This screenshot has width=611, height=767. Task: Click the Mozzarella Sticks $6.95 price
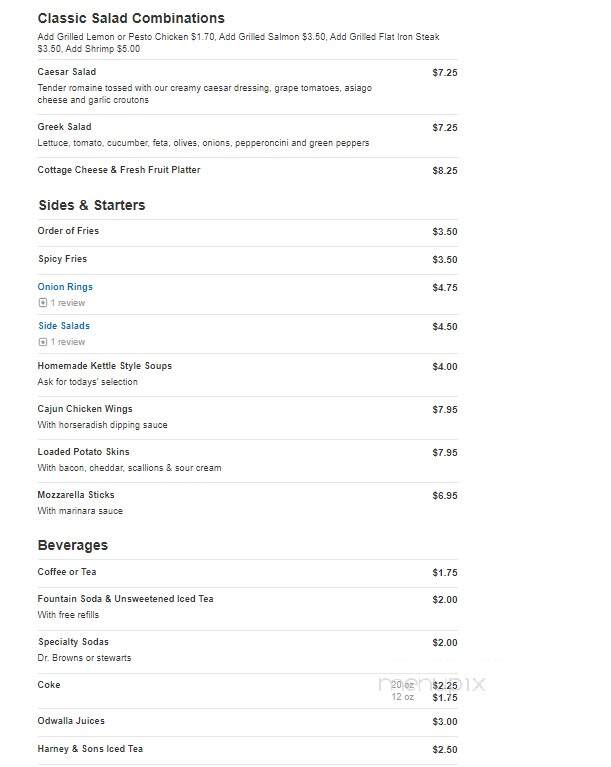[445, 496]
